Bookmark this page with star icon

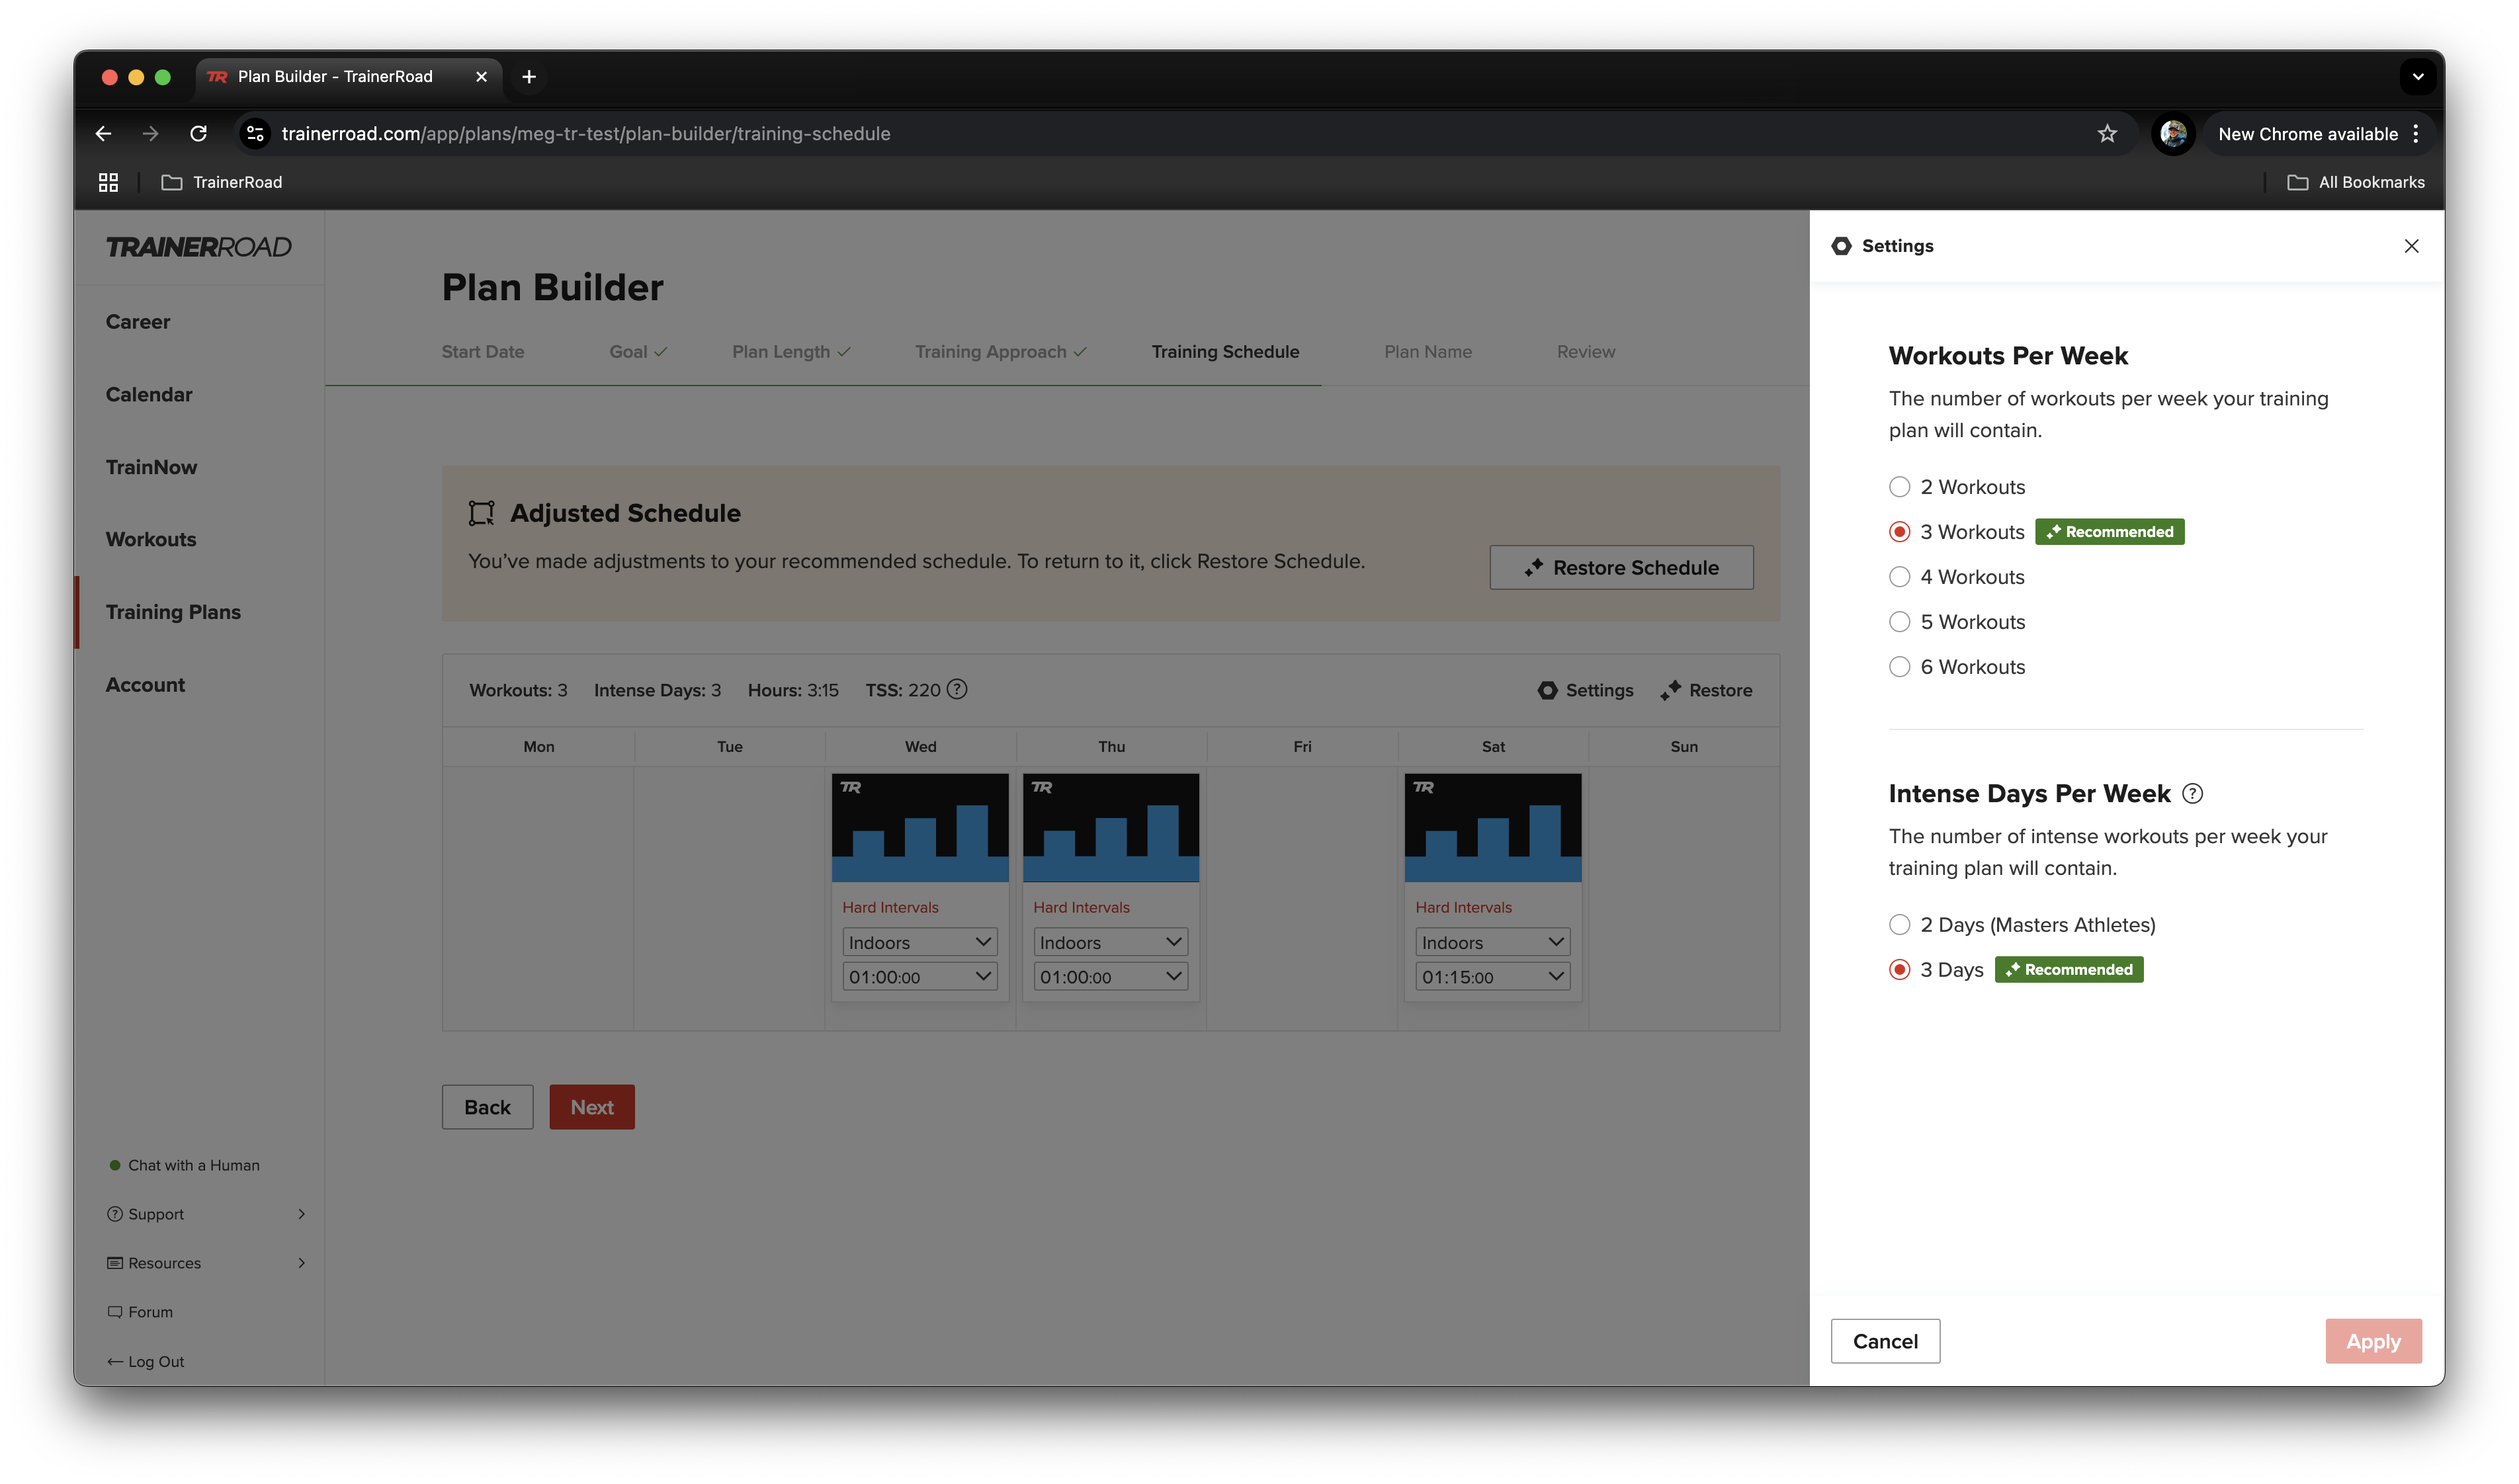pos(2107,134)
